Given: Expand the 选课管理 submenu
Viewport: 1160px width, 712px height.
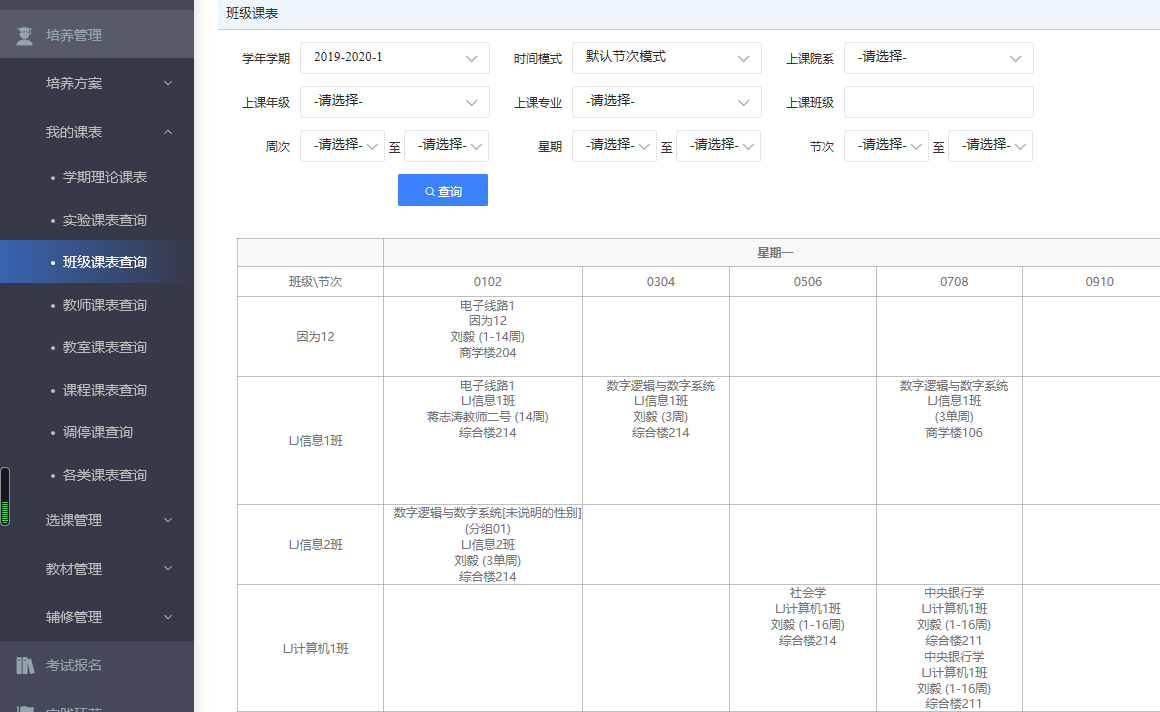Looking at the screenshot, I should tap(167, 520).
